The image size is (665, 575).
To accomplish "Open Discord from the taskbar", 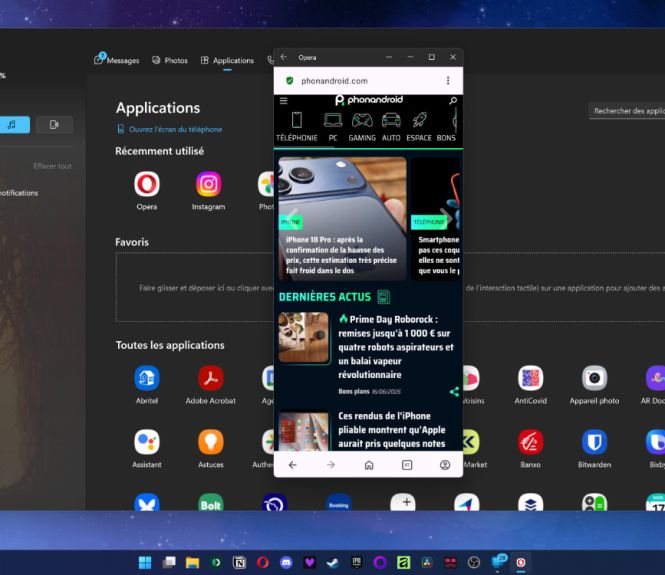I will 286,563.
